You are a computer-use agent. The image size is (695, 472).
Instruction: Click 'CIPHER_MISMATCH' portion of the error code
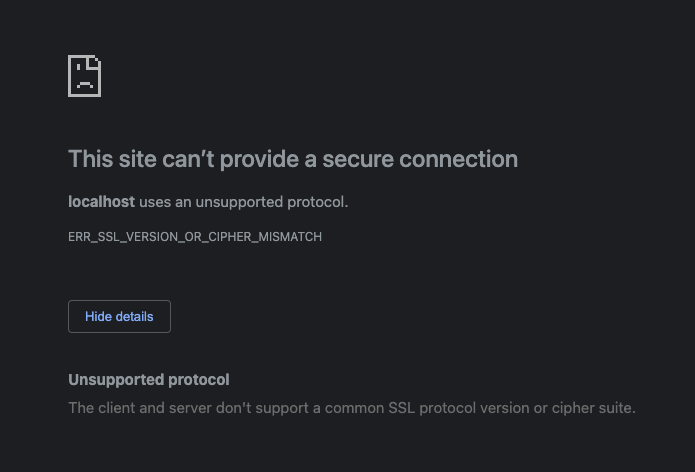[x=265, y=237]
